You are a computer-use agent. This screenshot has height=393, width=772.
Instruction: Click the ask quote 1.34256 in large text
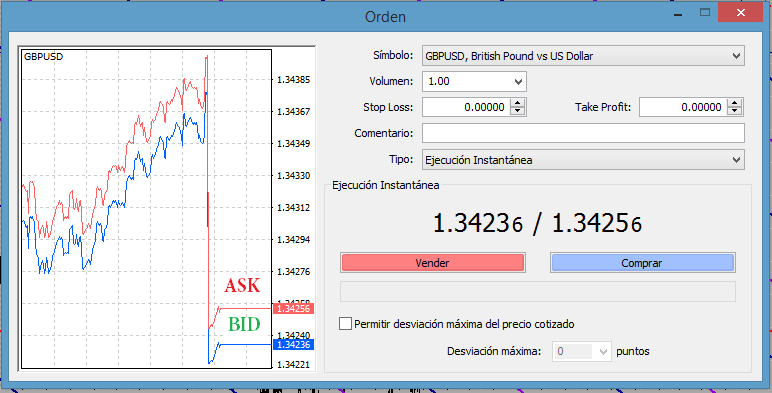pyautogui.click(x=597, y=224)
